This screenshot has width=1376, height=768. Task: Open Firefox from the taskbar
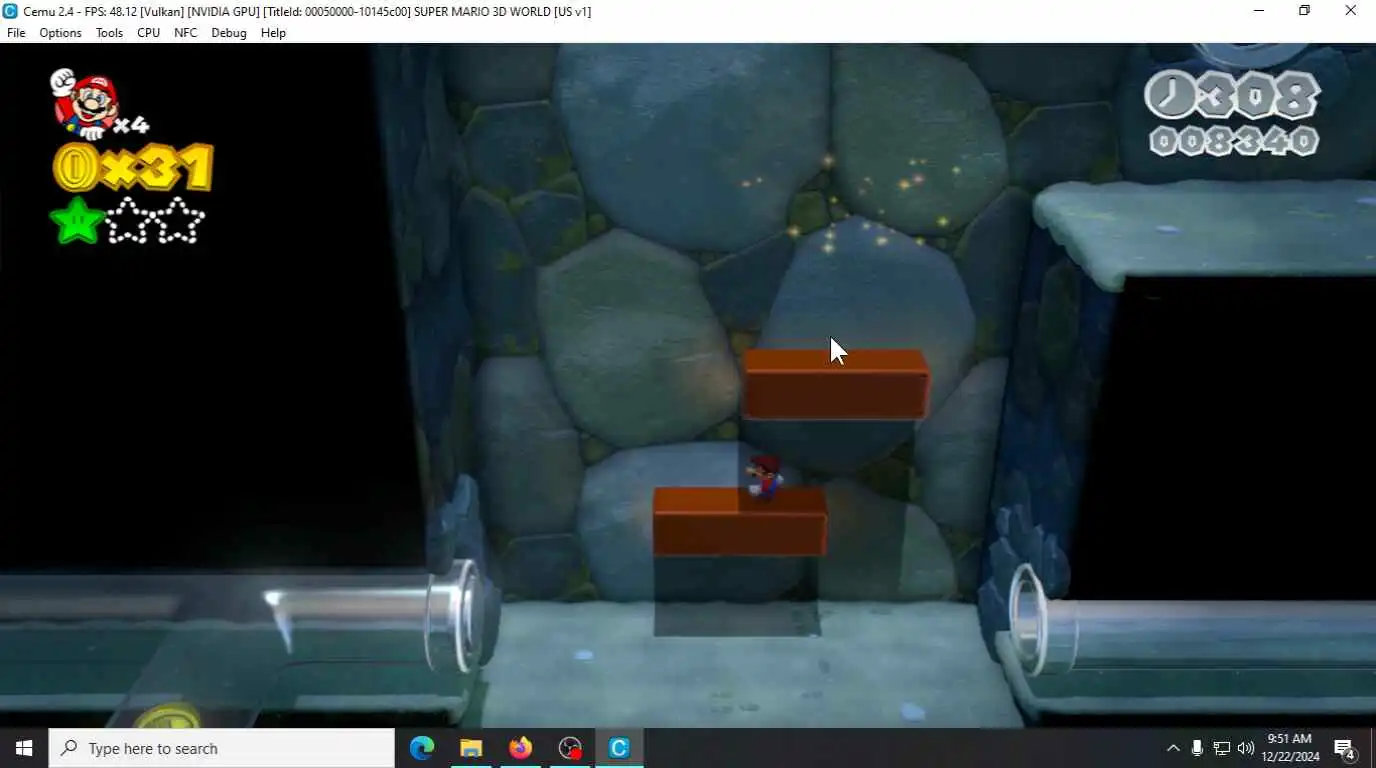coord(520,748)
